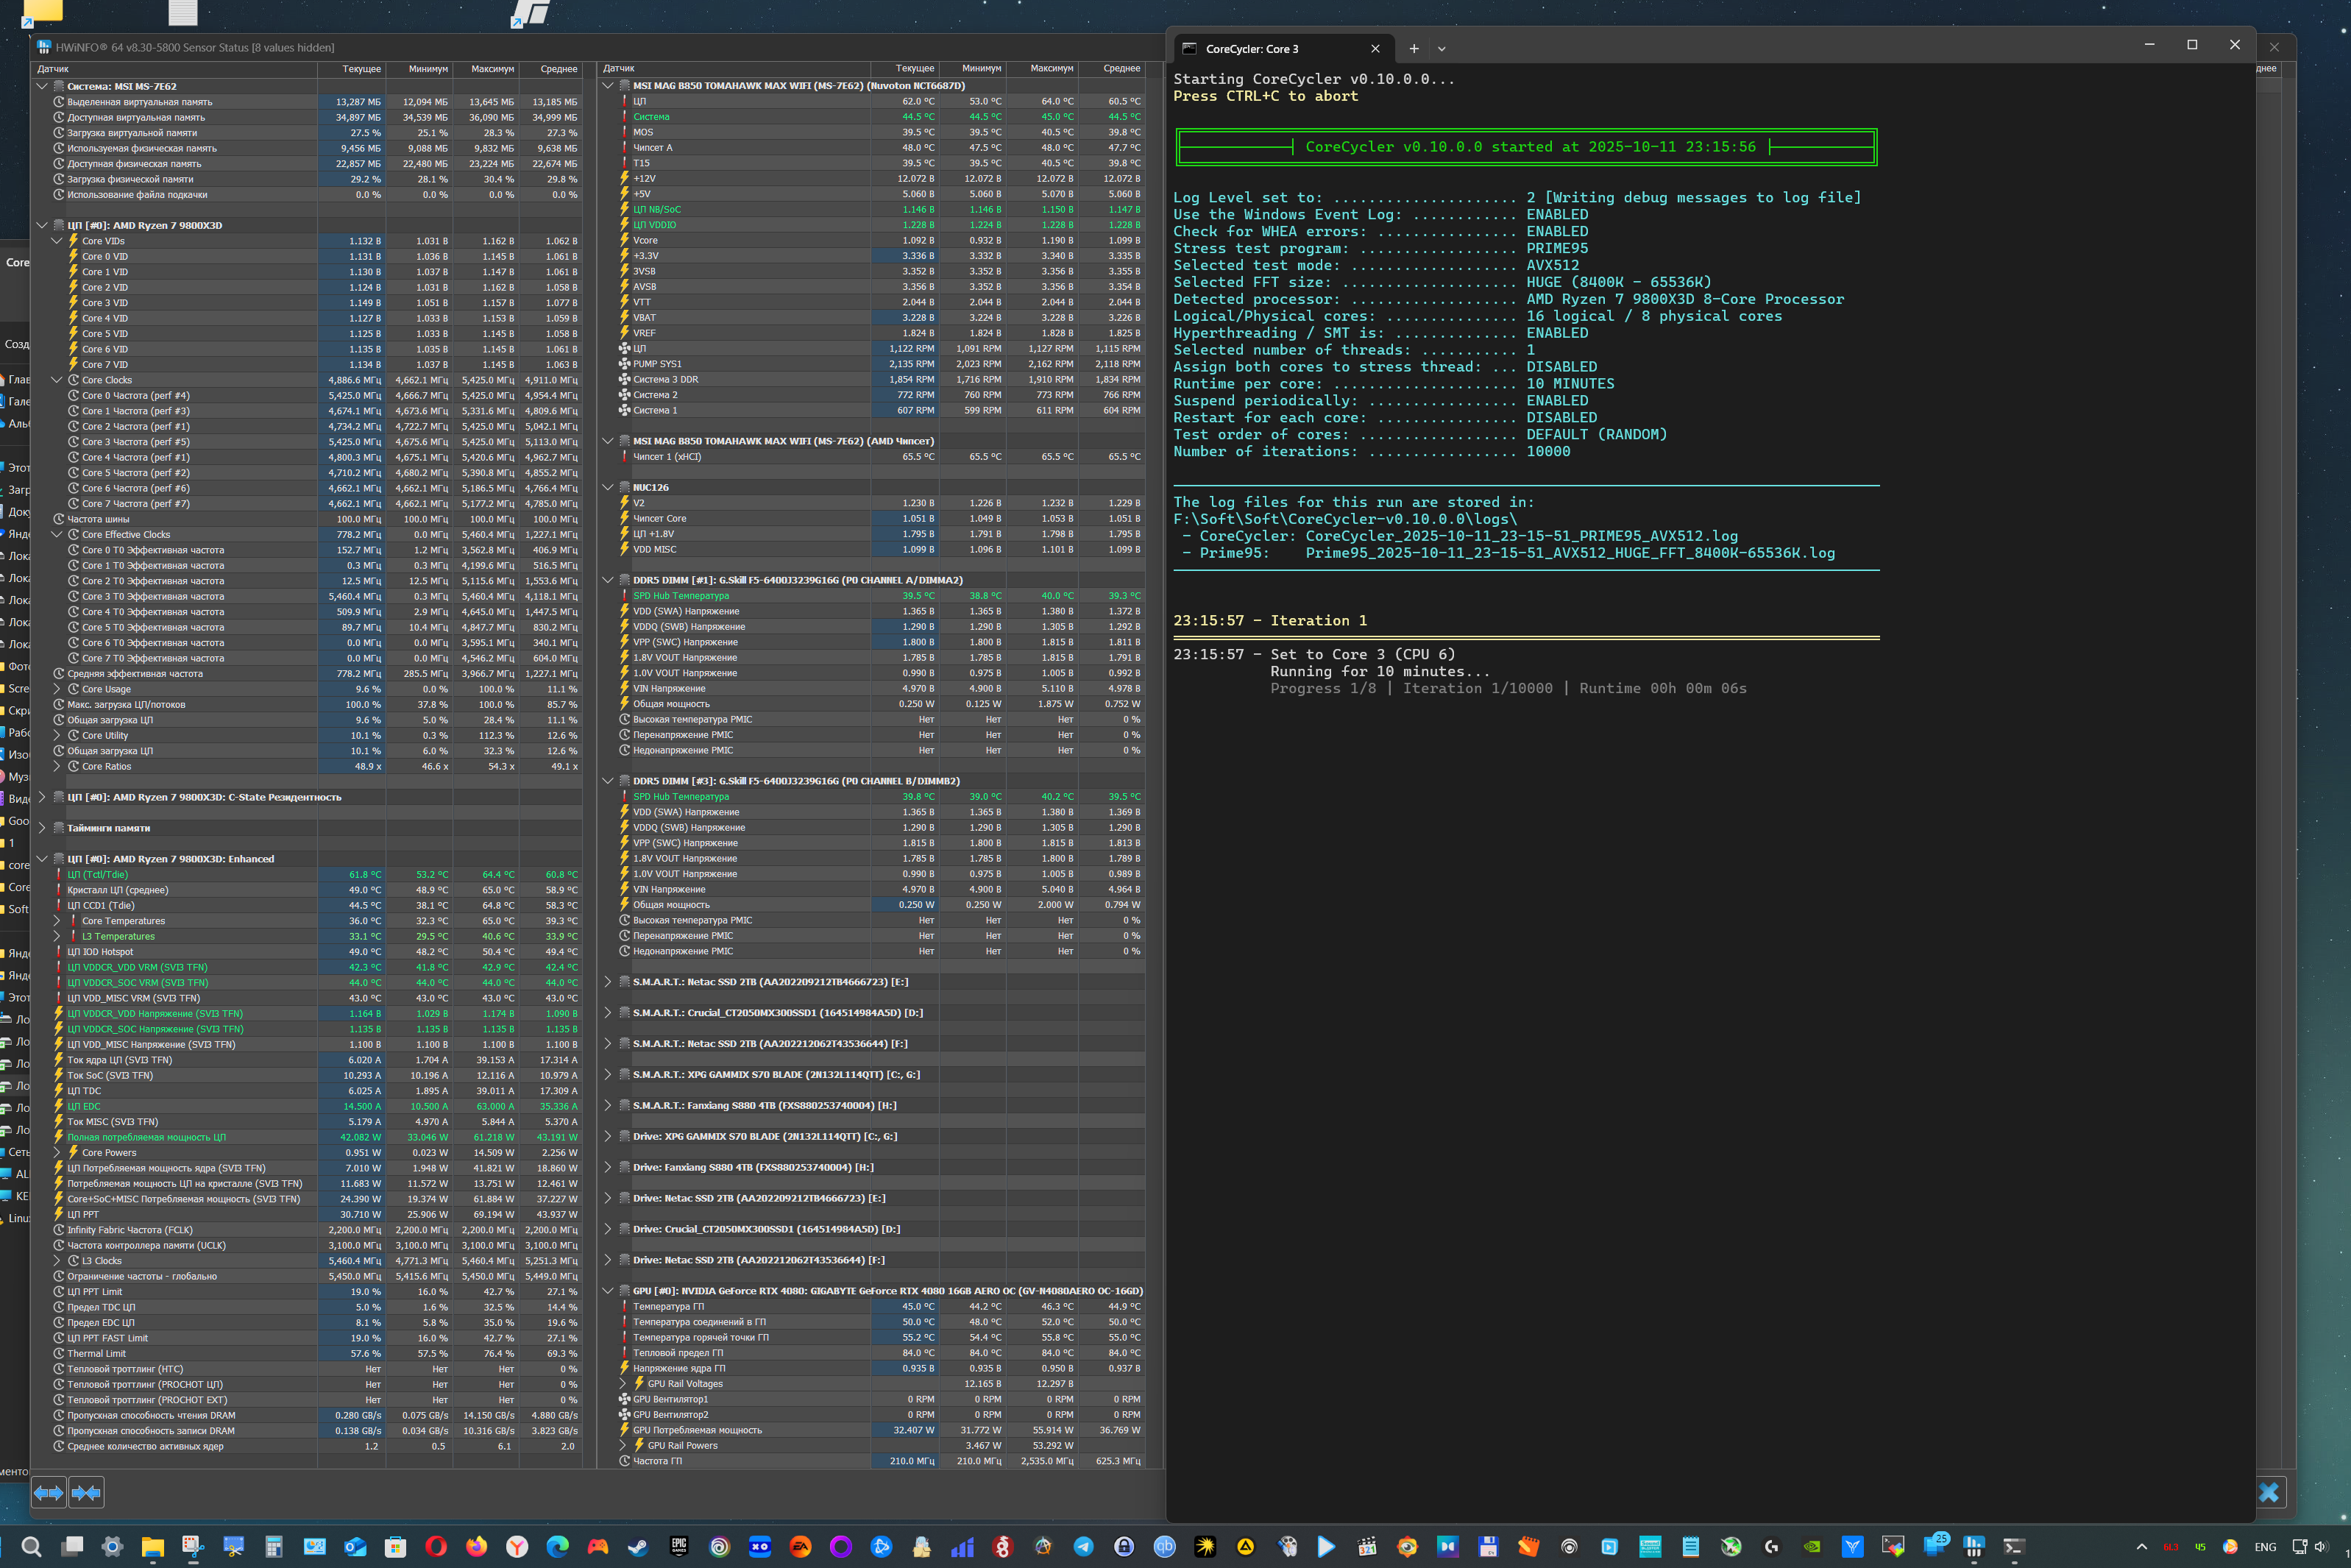Image resolution: width=2351 pixels, height=1568 pixels.
Task: Expand the Тайминги памяти section
Action: [x=42, y=828]
